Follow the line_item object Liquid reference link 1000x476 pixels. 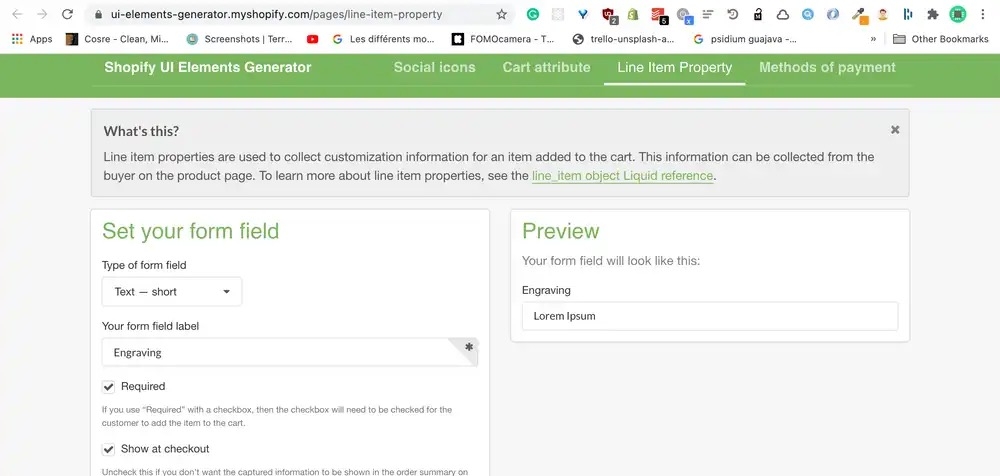coord(622,176)
